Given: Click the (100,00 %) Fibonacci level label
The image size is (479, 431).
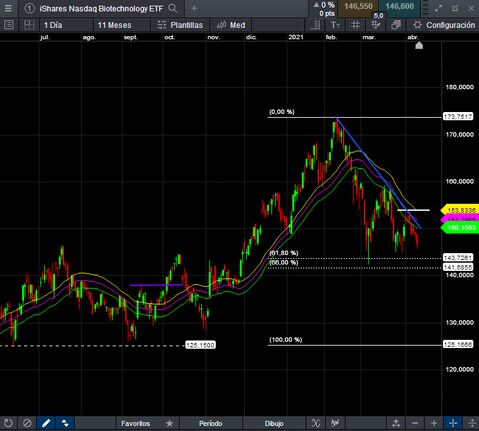Looking at the screenshot, I should [x=285, y=340].
